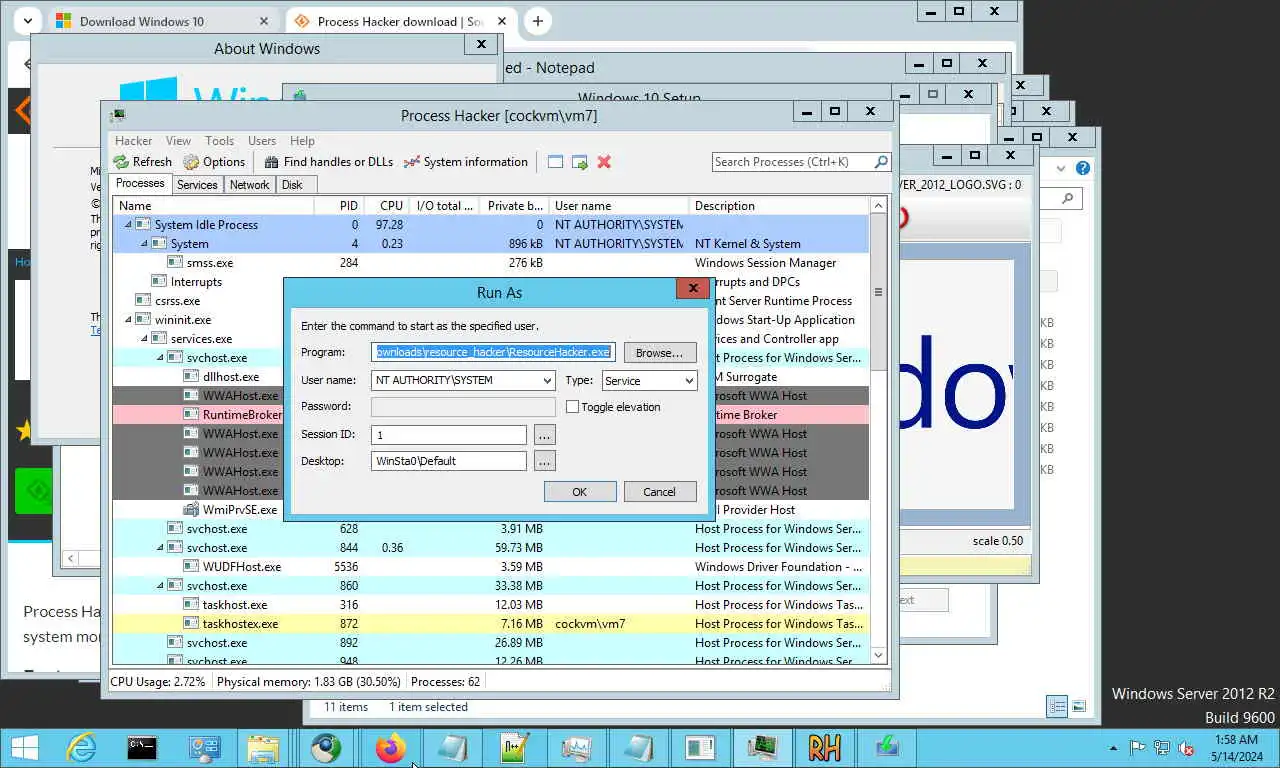Click the network icon in system tray
The height and width of the screenshot is (768, 1280).
pos(1162,748)
